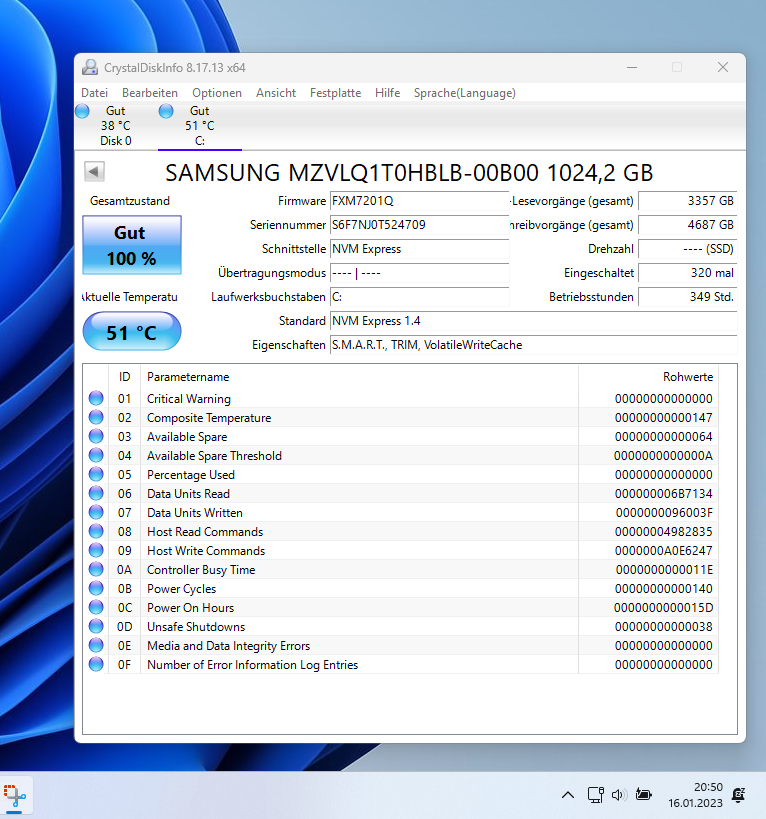Click Drehzahl value ---- (SSD)
766x819 pixels.
point(687,249)
